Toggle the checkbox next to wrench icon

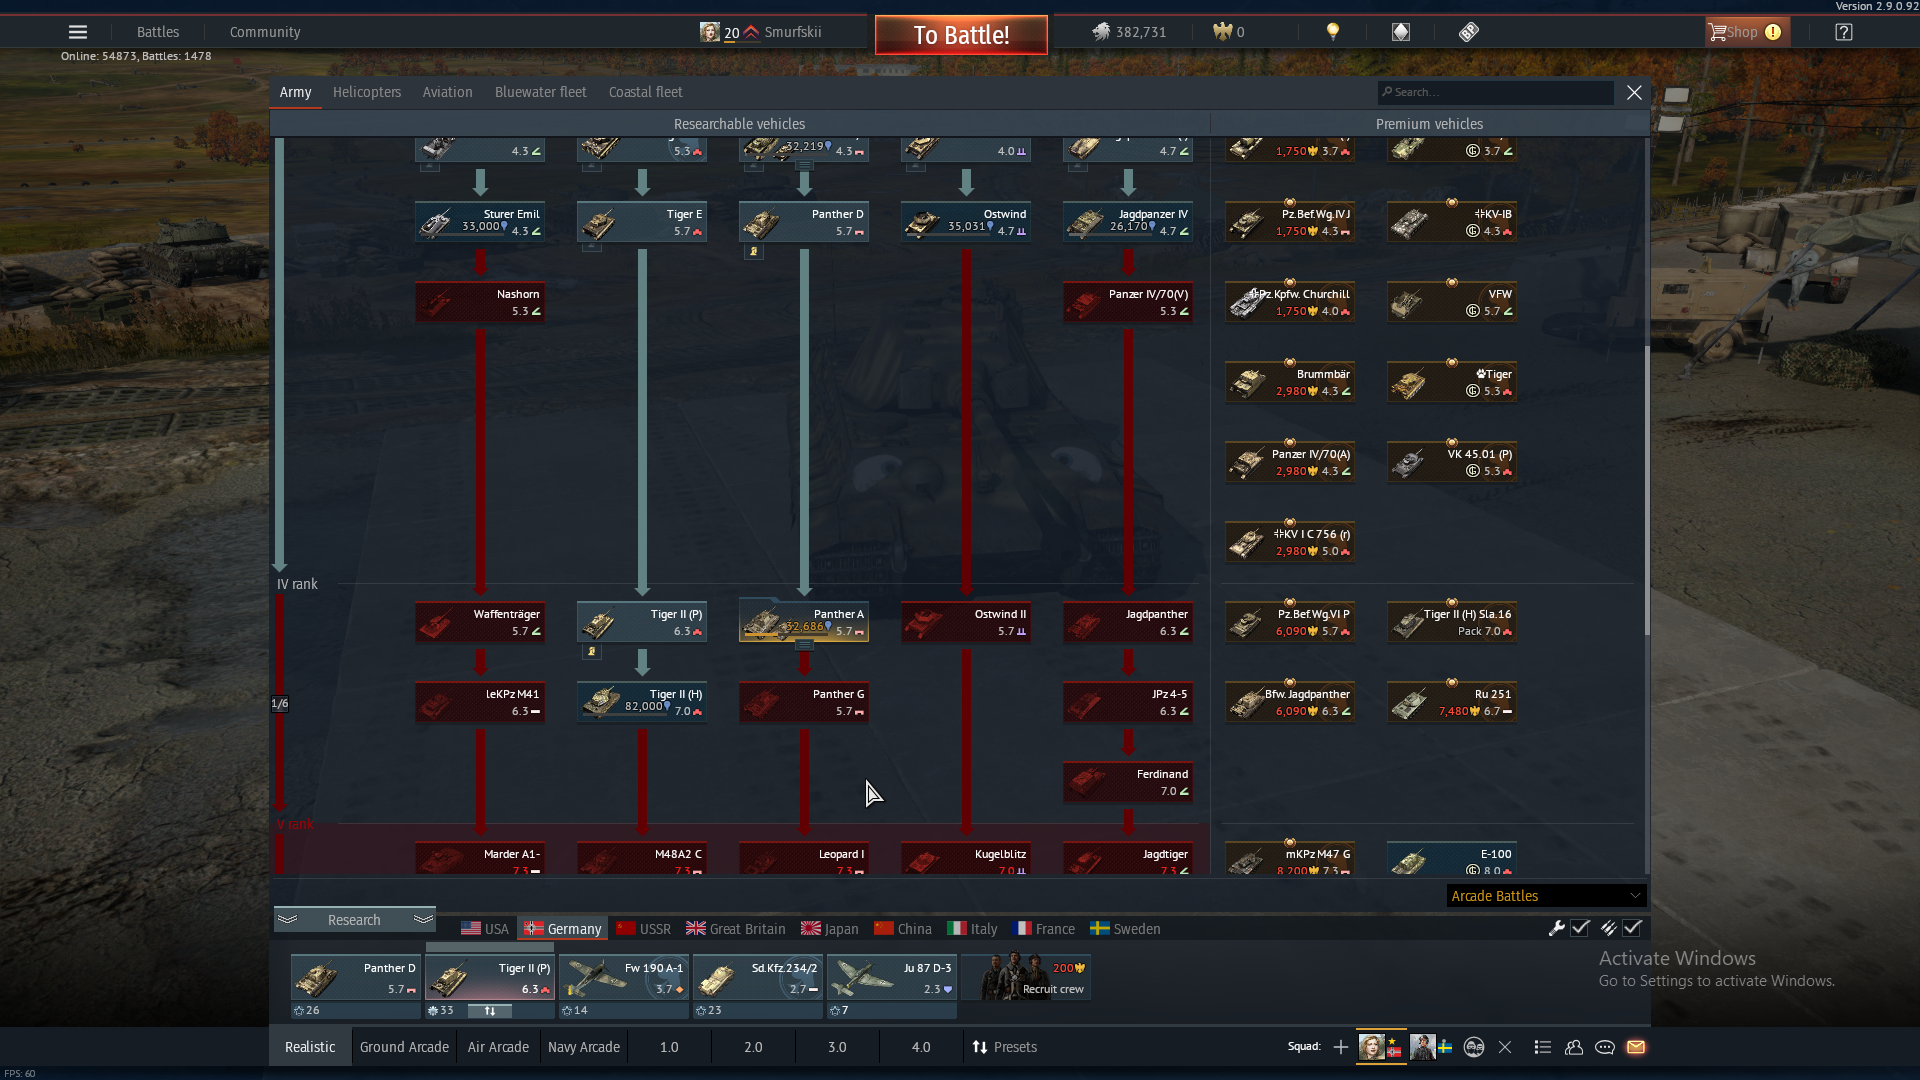coord(1580,928)
